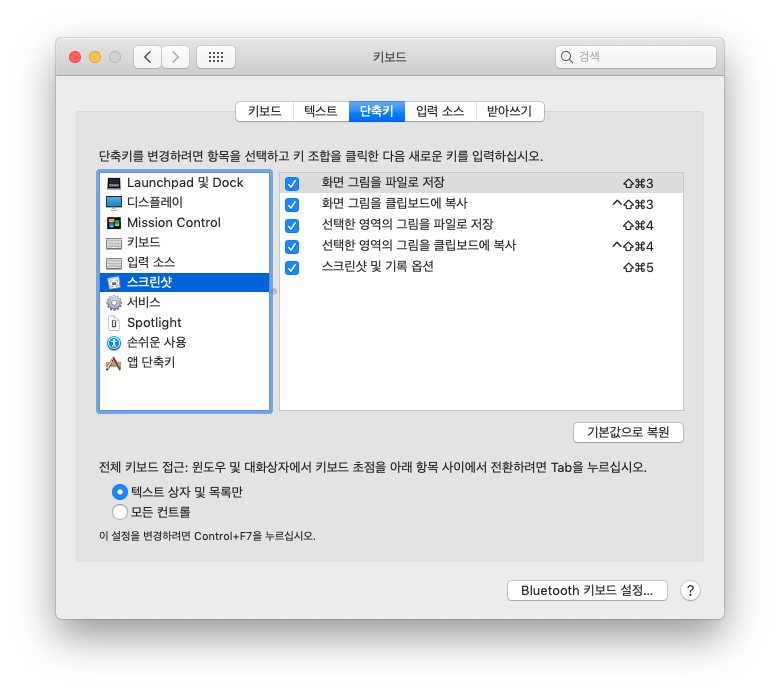
Task: Uncheck 화면 그림을 클립보드에 복사
Action: pos(292,204)
